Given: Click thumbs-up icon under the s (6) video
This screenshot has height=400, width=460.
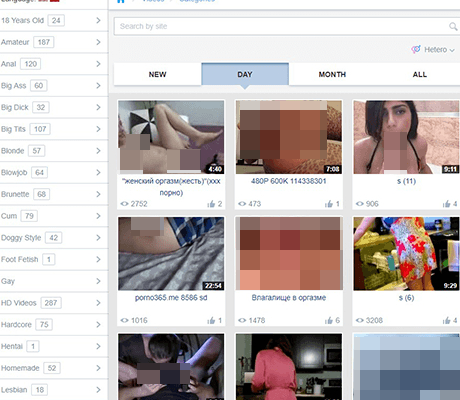Looking at the screenshot, I should coord(446,320).
